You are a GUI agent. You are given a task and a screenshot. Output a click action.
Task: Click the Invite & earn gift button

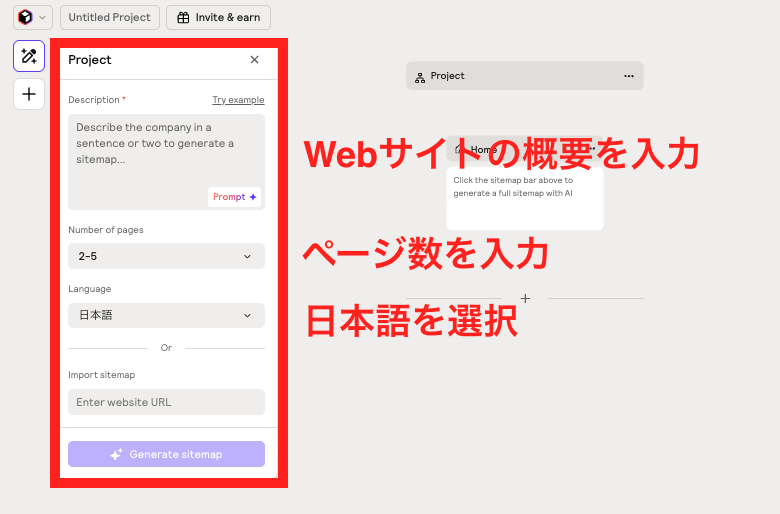pos(218,17)
